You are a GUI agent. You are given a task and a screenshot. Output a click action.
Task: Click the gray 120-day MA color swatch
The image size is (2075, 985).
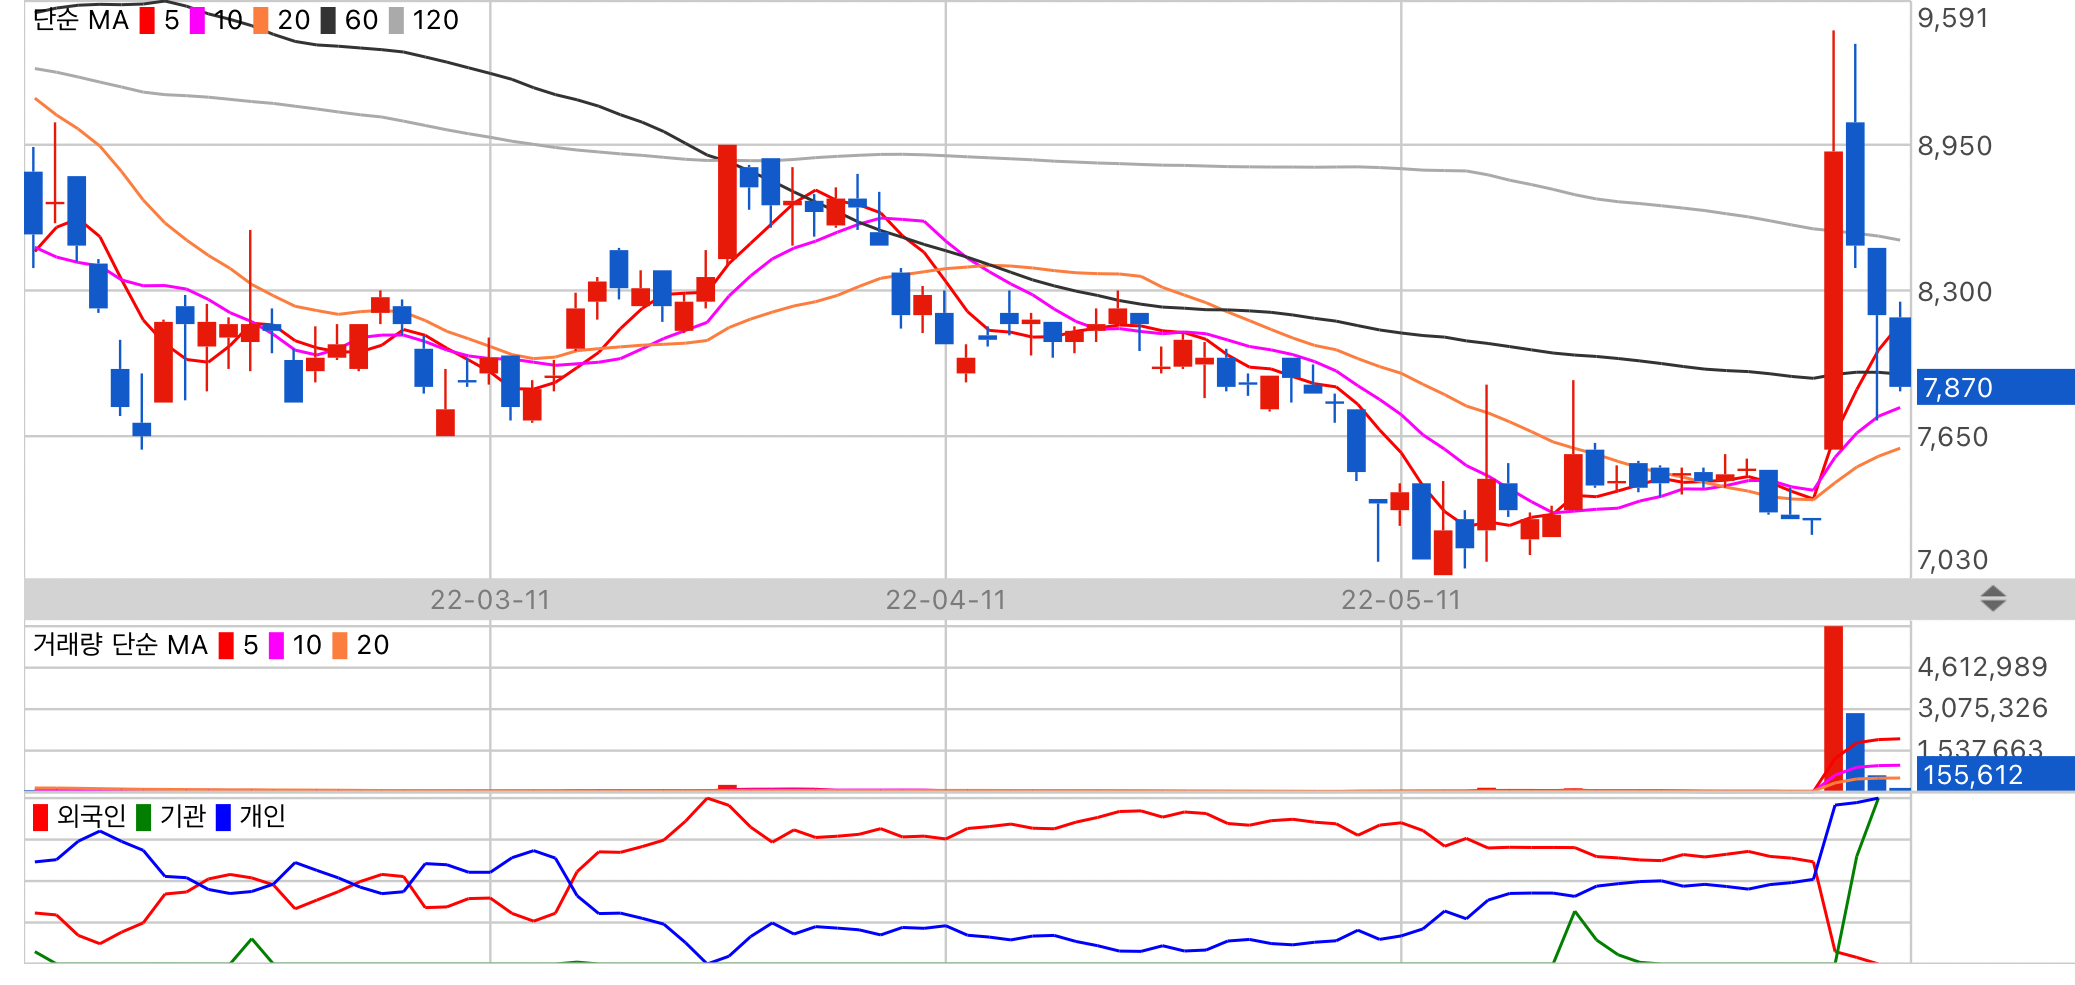(x=396, y=20)
